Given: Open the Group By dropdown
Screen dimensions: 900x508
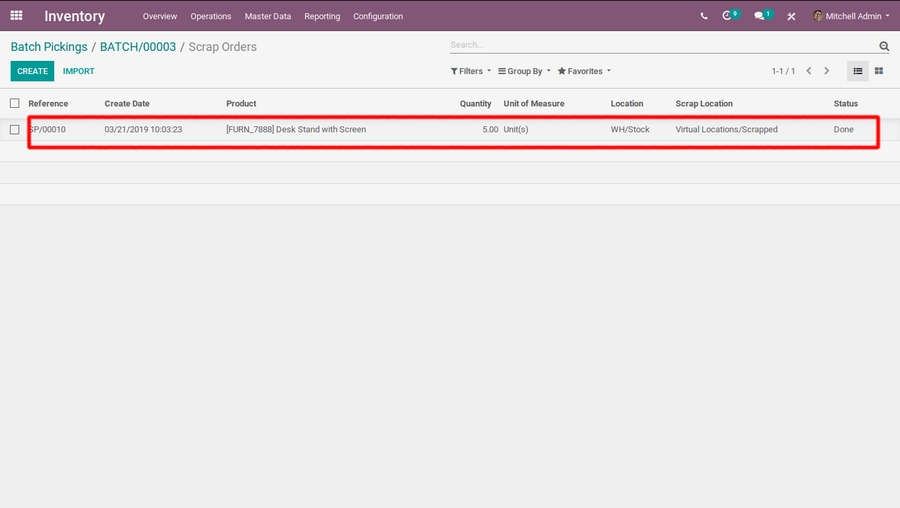Looking at the screenshot, I should click(x=524, y=71).
